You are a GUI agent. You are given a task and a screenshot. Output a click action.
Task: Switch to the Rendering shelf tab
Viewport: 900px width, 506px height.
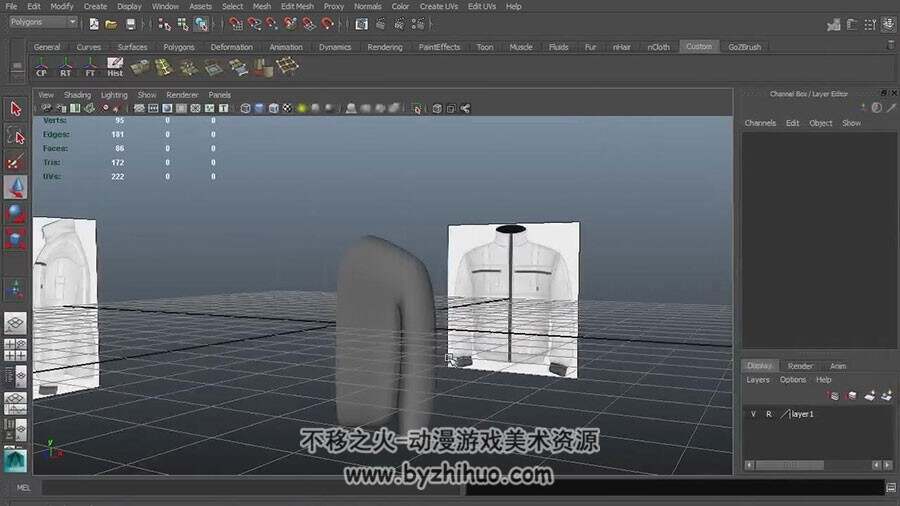click(x=385, y=47)
